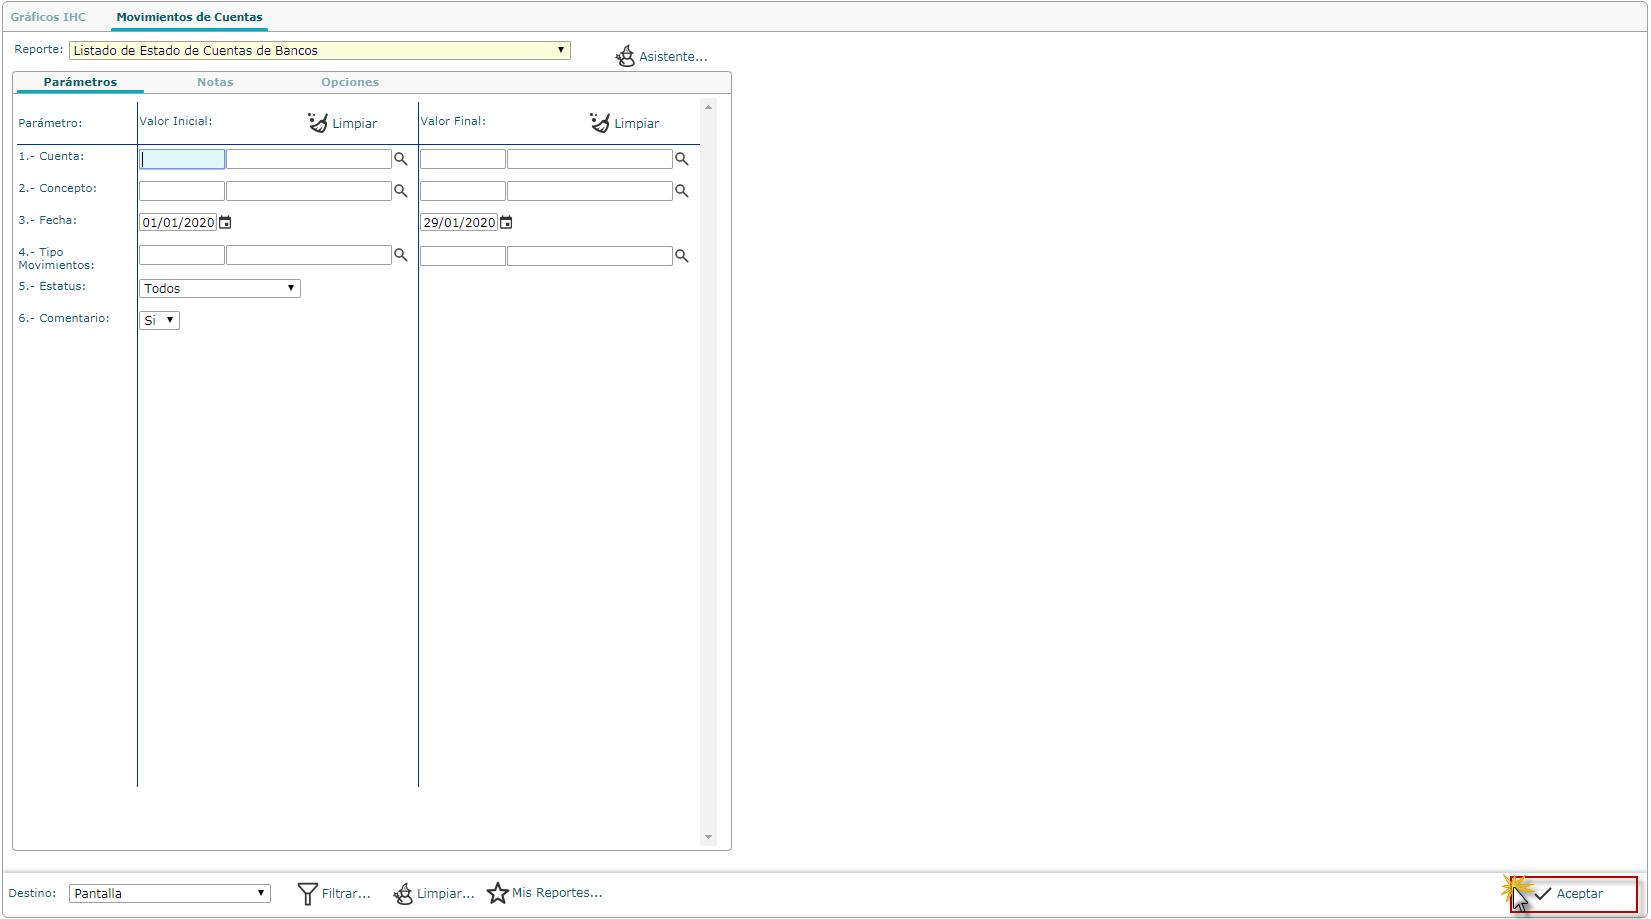
Task: Open search for Tipo Movimientos initial value
Action: [x=401, y=256]
